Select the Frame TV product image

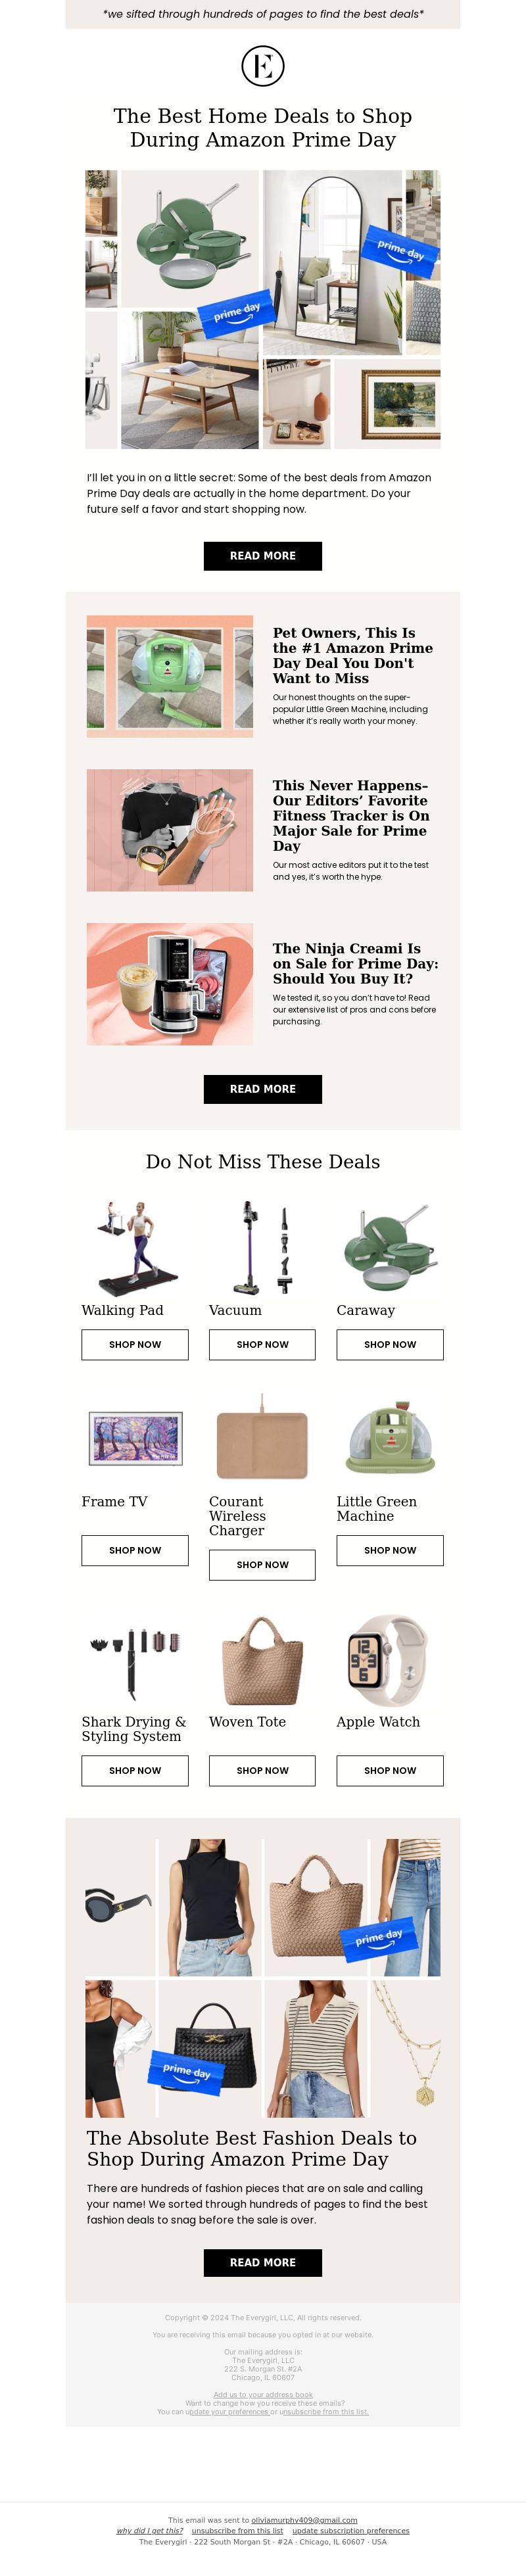[x=135, y=1438]
